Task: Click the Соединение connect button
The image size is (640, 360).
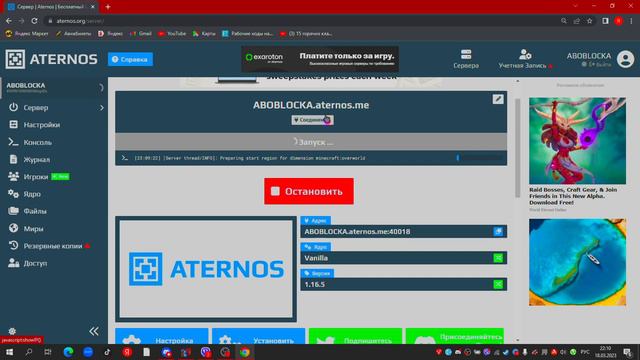Action: [312, 120]
